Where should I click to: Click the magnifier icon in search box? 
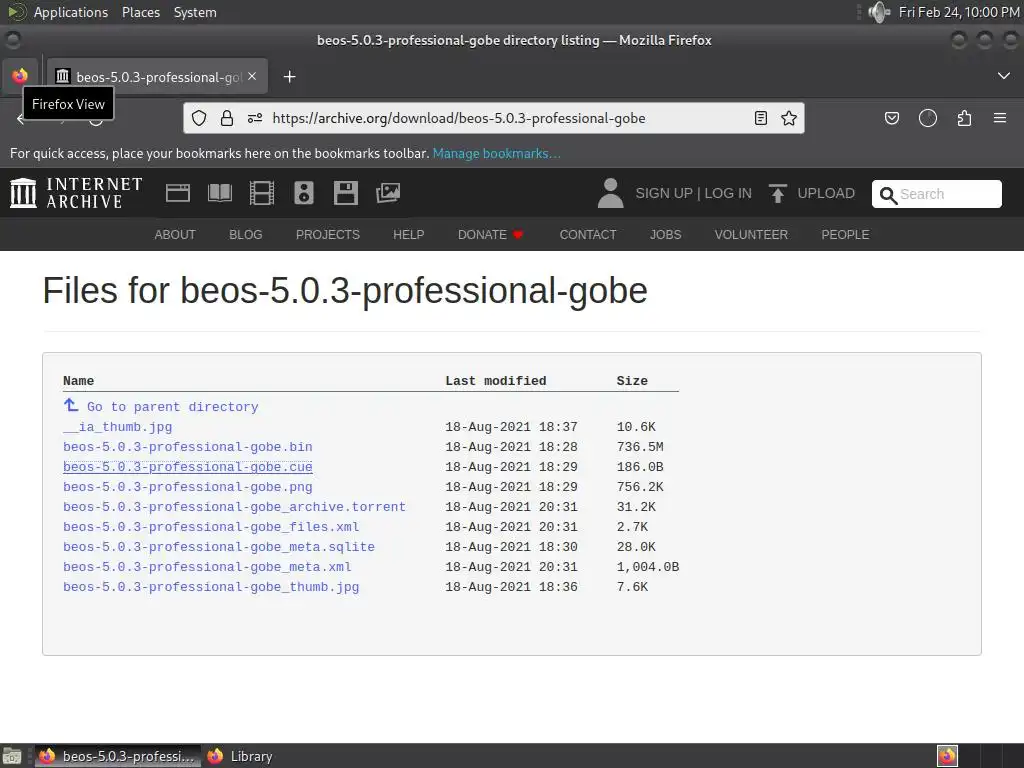888,195
